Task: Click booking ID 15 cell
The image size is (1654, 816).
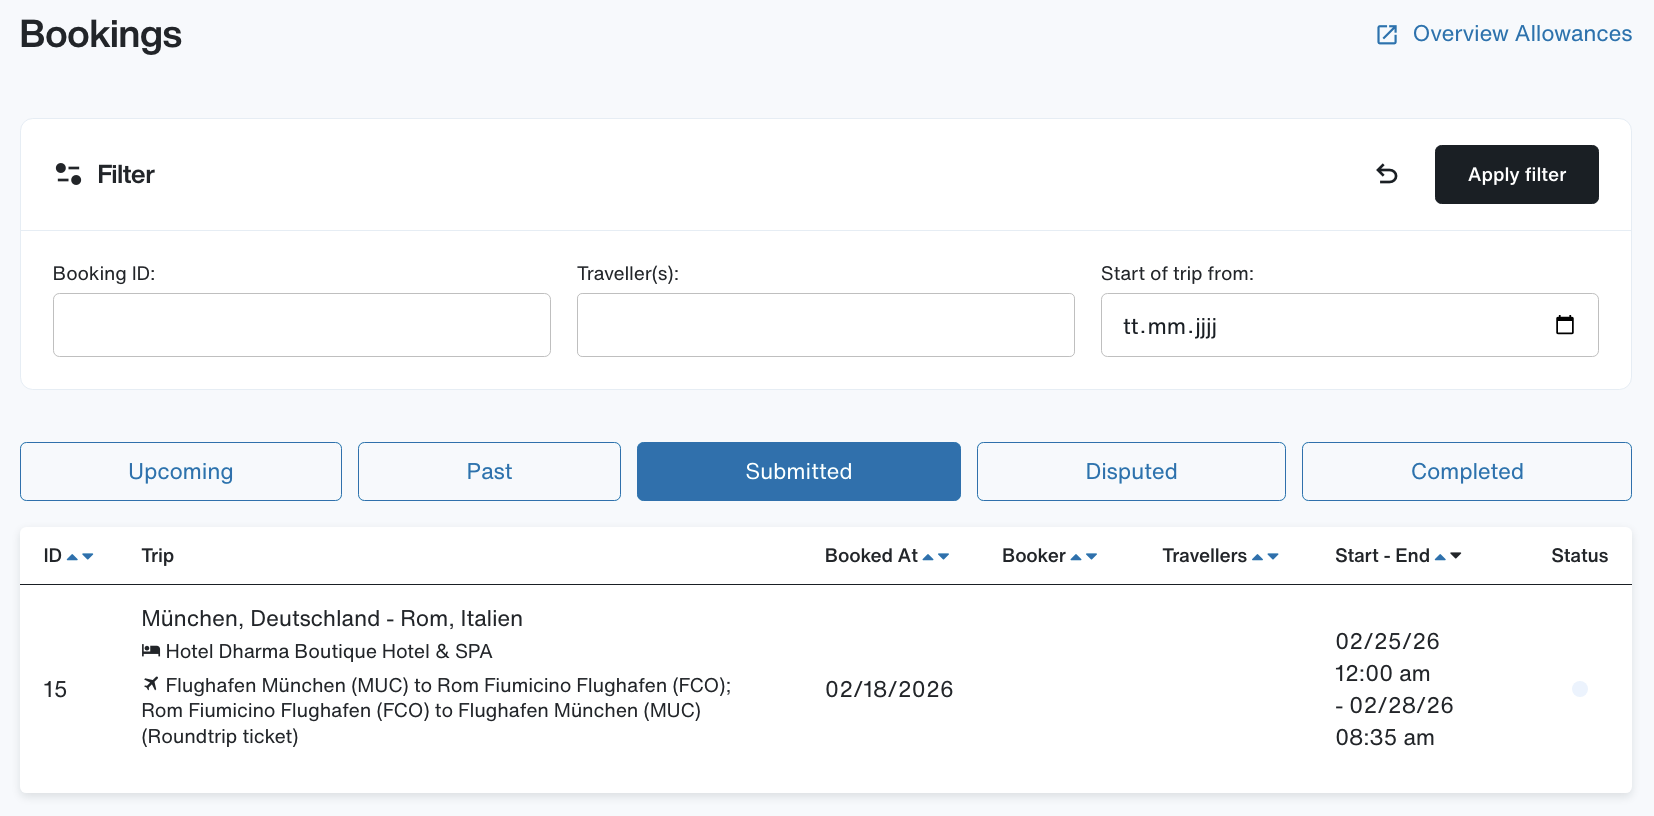Action: pos(55,689)
